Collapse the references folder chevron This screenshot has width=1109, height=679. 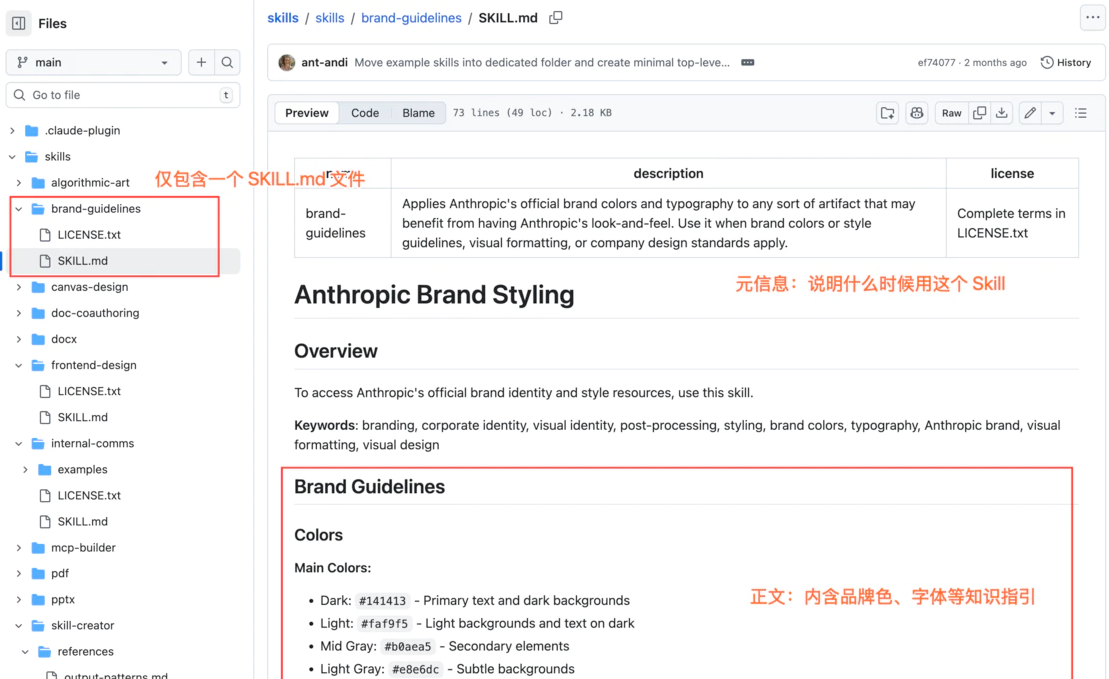click(x=25, y=652)
